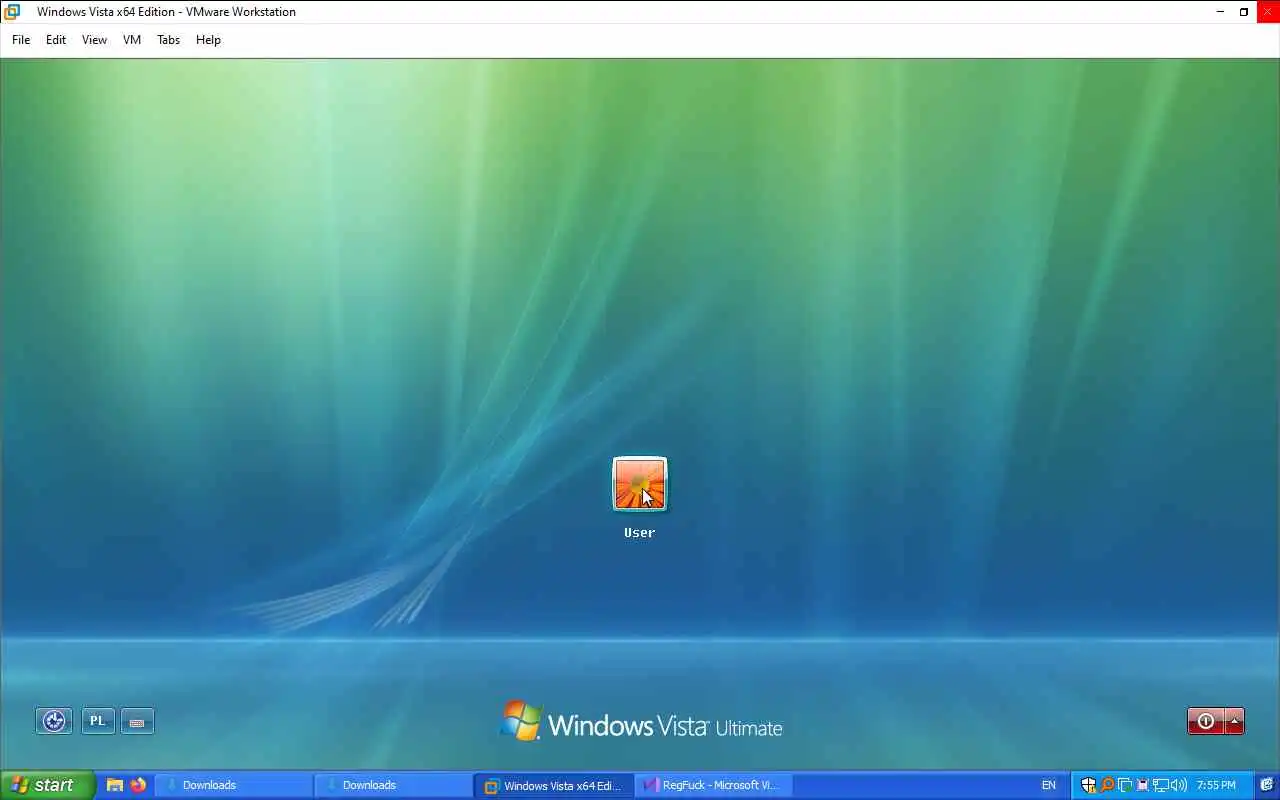This screenshot has height=800, width=1280.
Task: Open the on-screen keyboard button
Action: pos(137,721)
